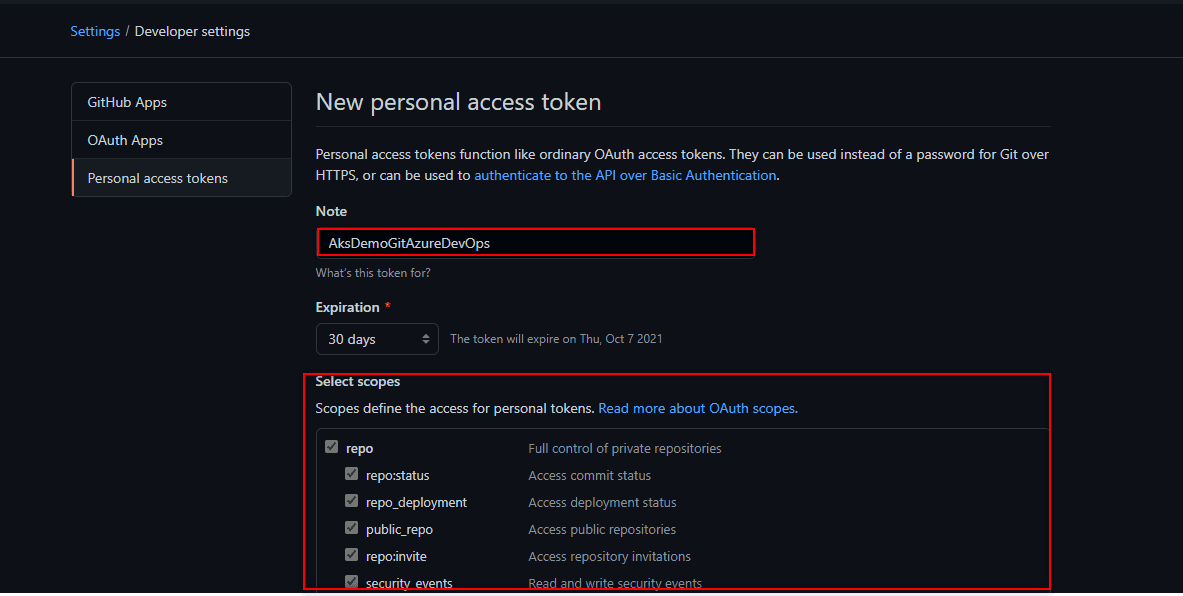Focus the Note input field
This screenshot has width=1183, height=596.
tap(535, 243)
